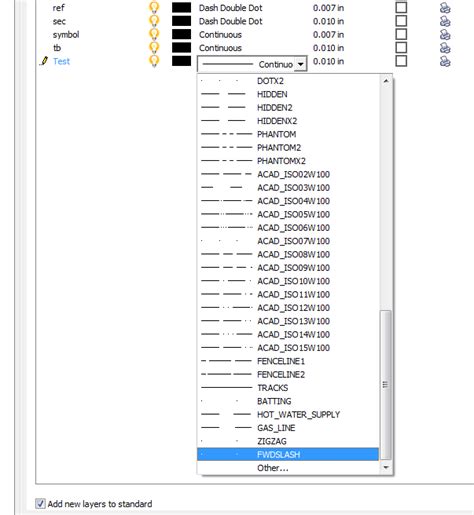
Task: Toggle the lightbulb visibility for Test layer
Action: pos(154,61)
